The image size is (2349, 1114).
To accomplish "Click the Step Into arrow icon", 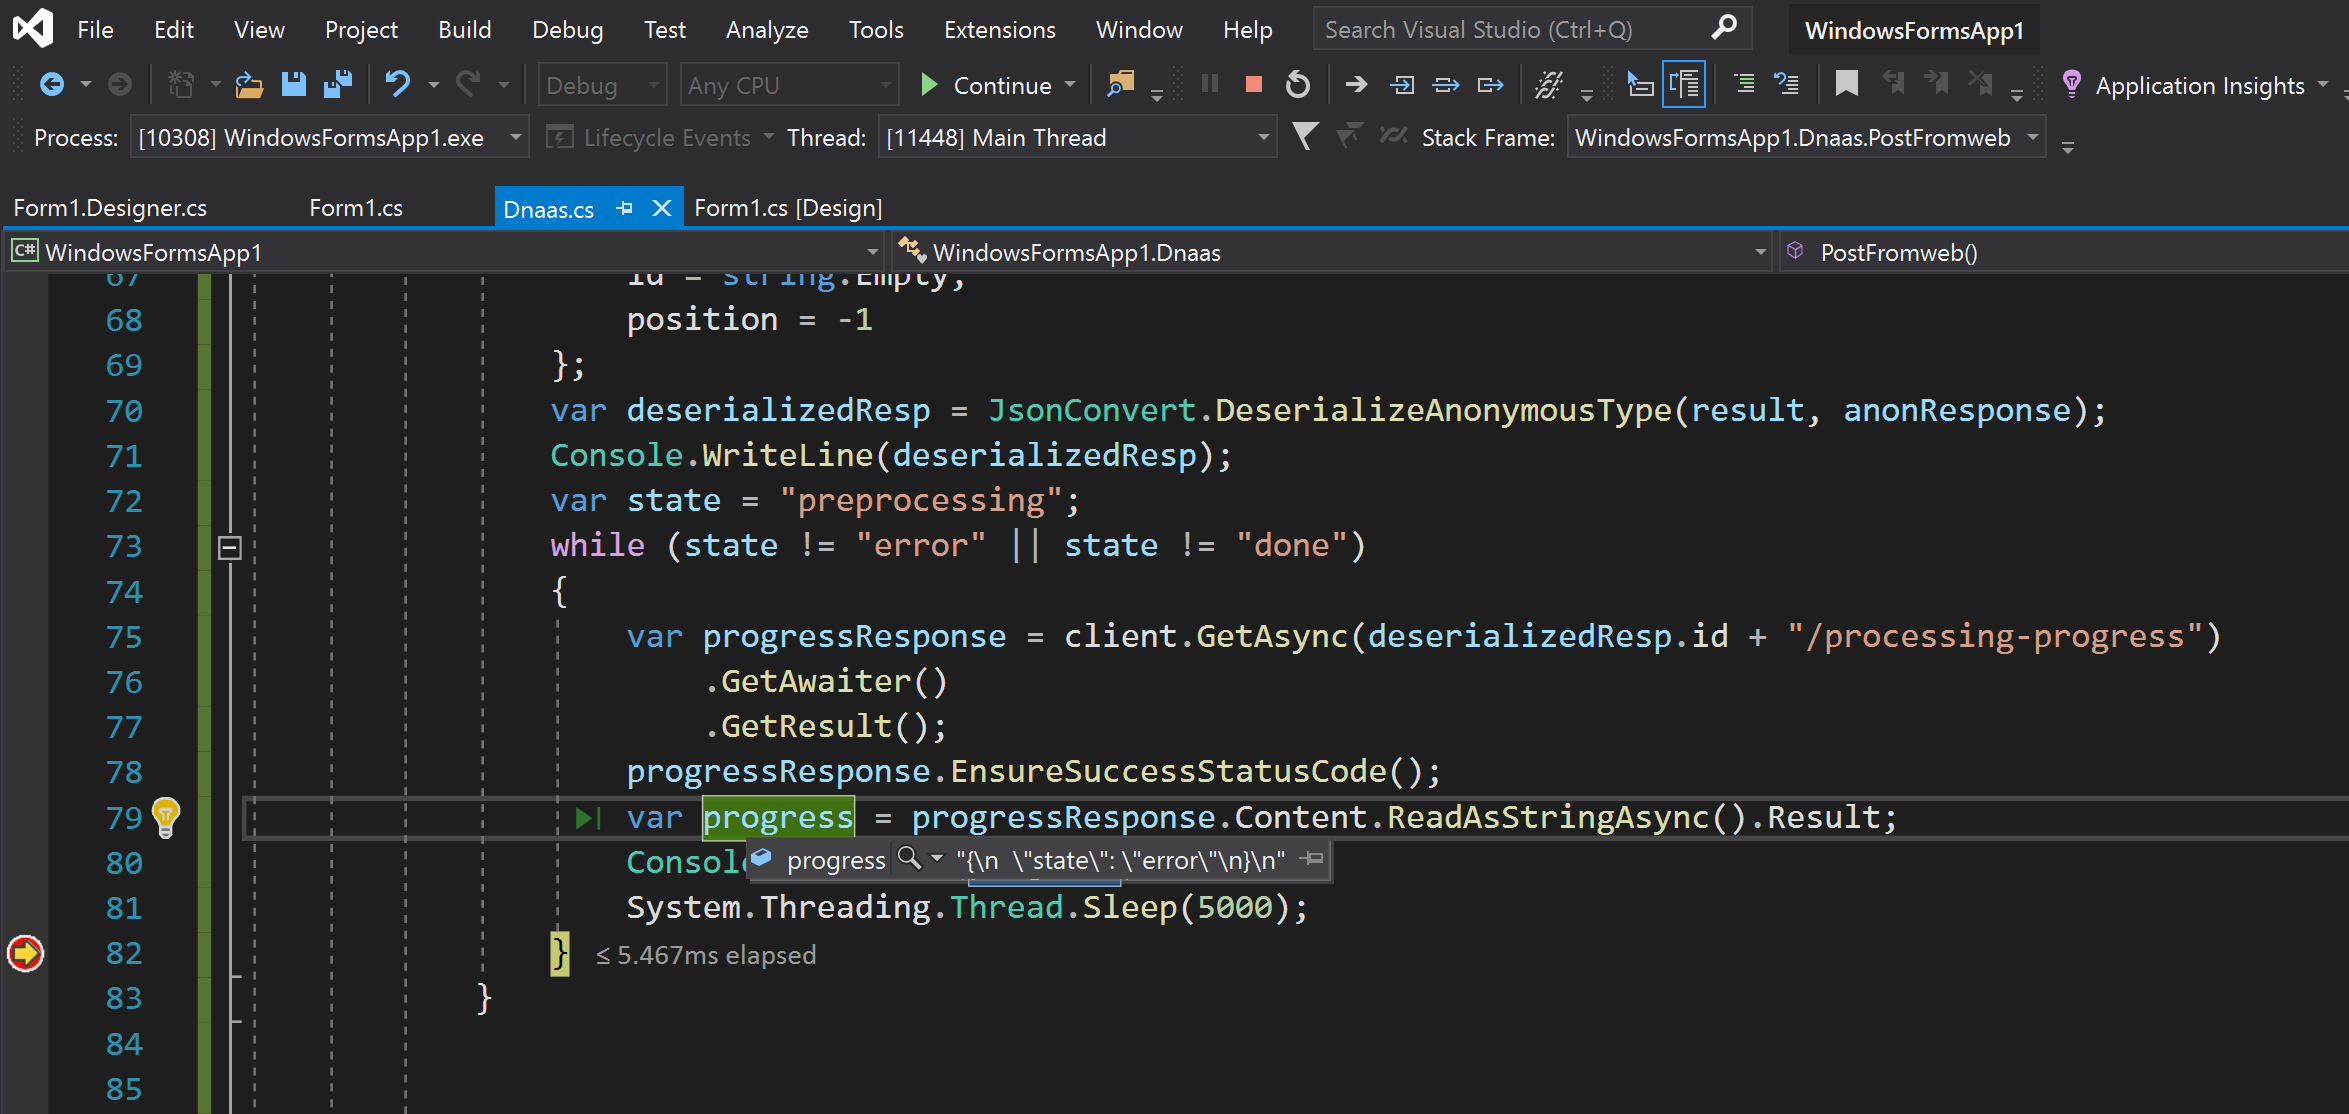I will click(1402, 85).
